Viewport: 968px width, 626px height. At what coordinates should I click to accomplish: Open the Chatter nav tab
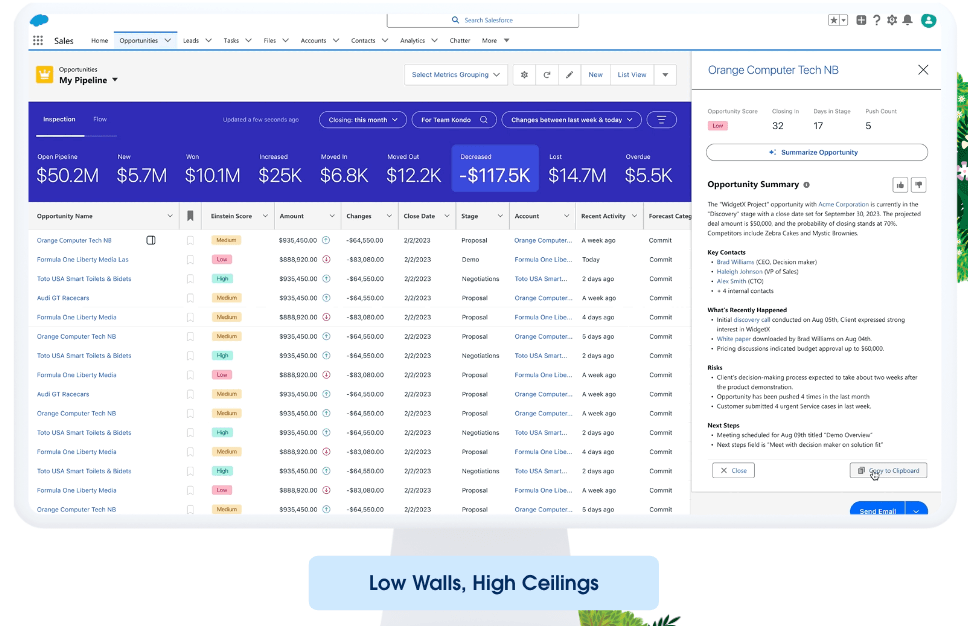[x=460, y=40]
